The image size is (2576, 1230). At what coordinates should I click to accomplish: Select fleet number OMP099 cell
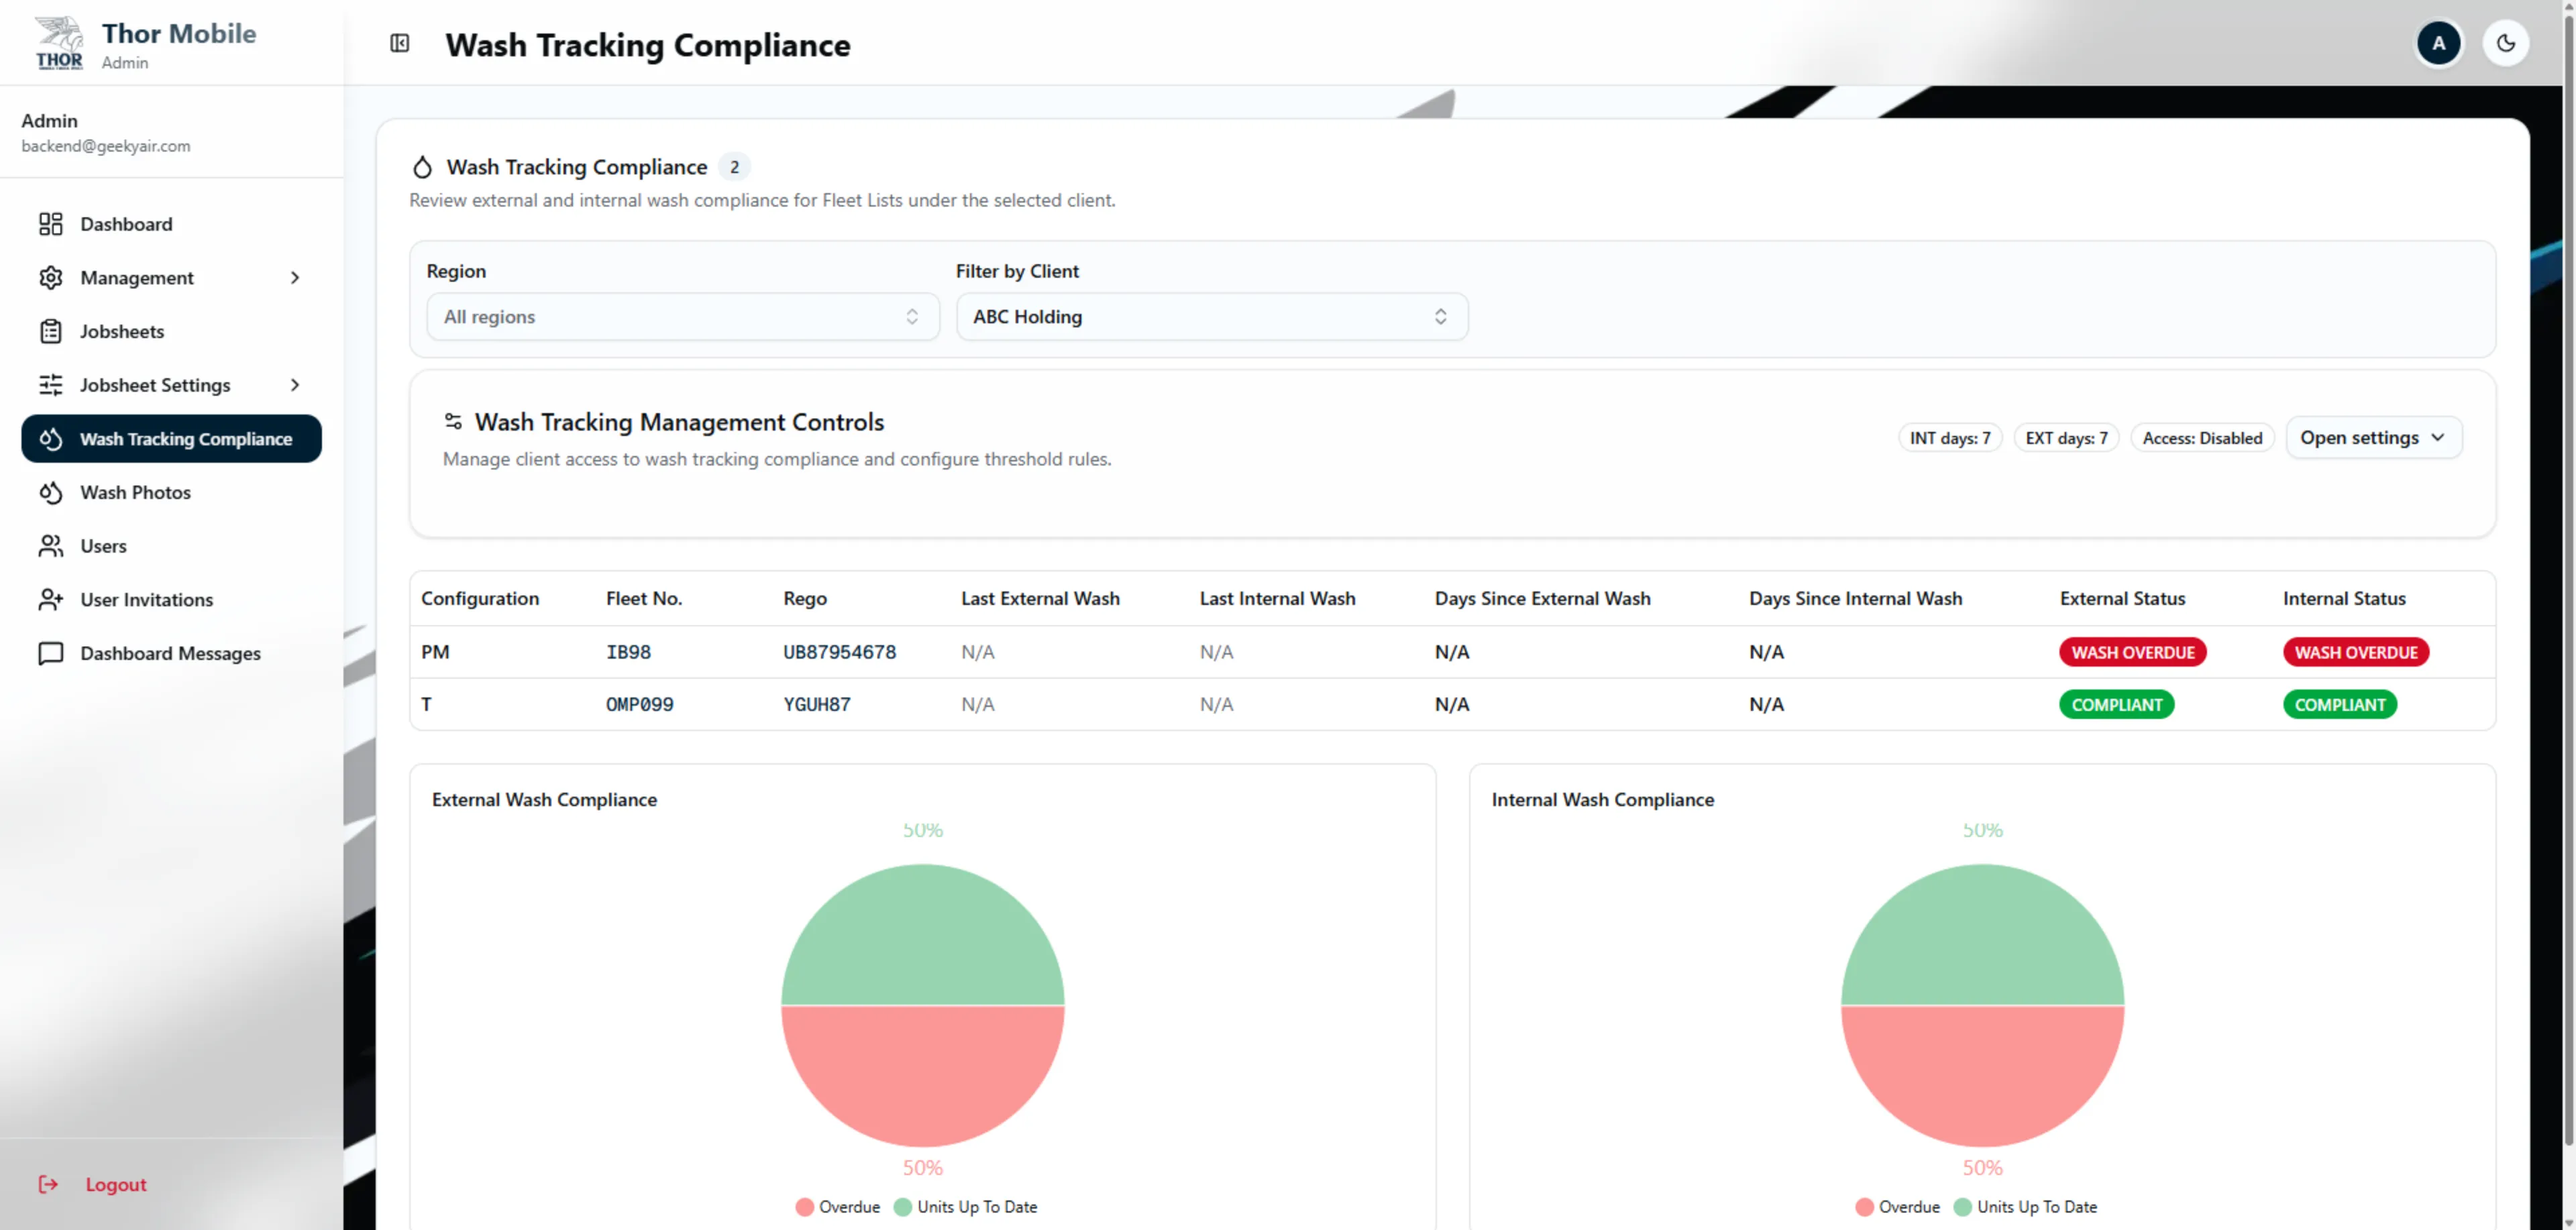click(639, 704)
